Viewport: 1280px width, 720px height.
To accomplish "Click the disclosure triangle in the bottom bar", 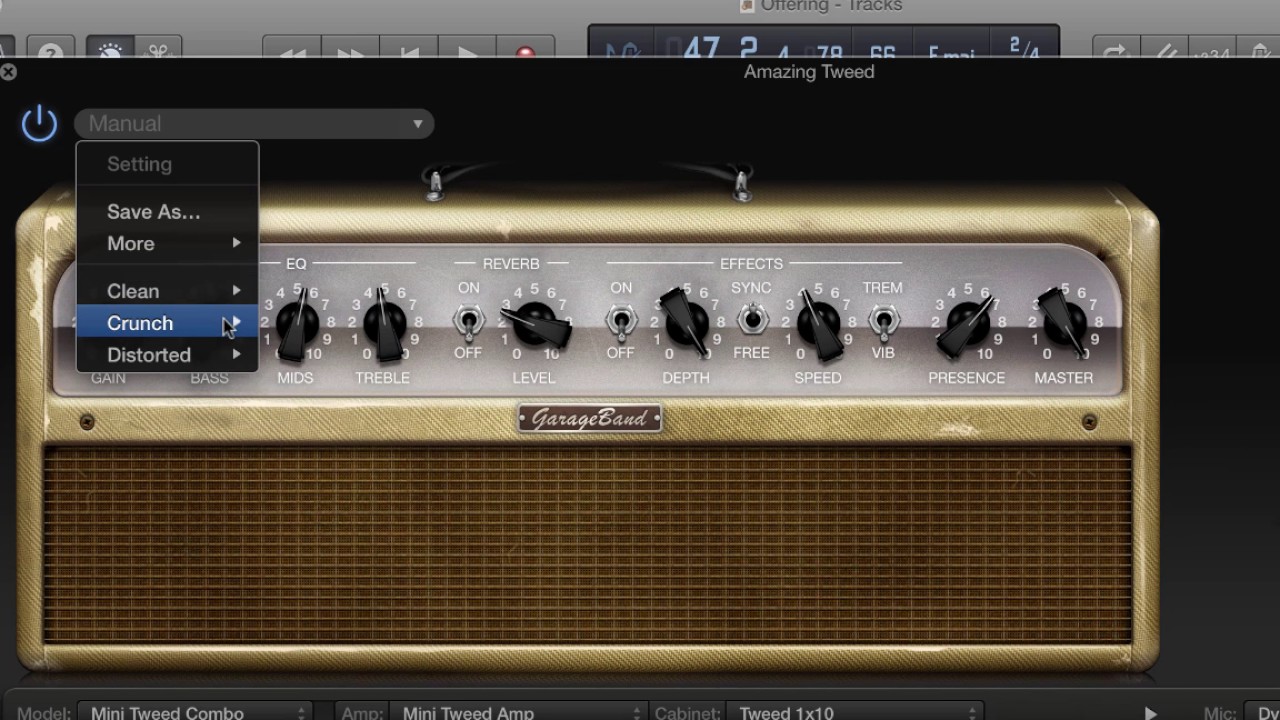I will pyautogui.click(x=1150, y=713).
